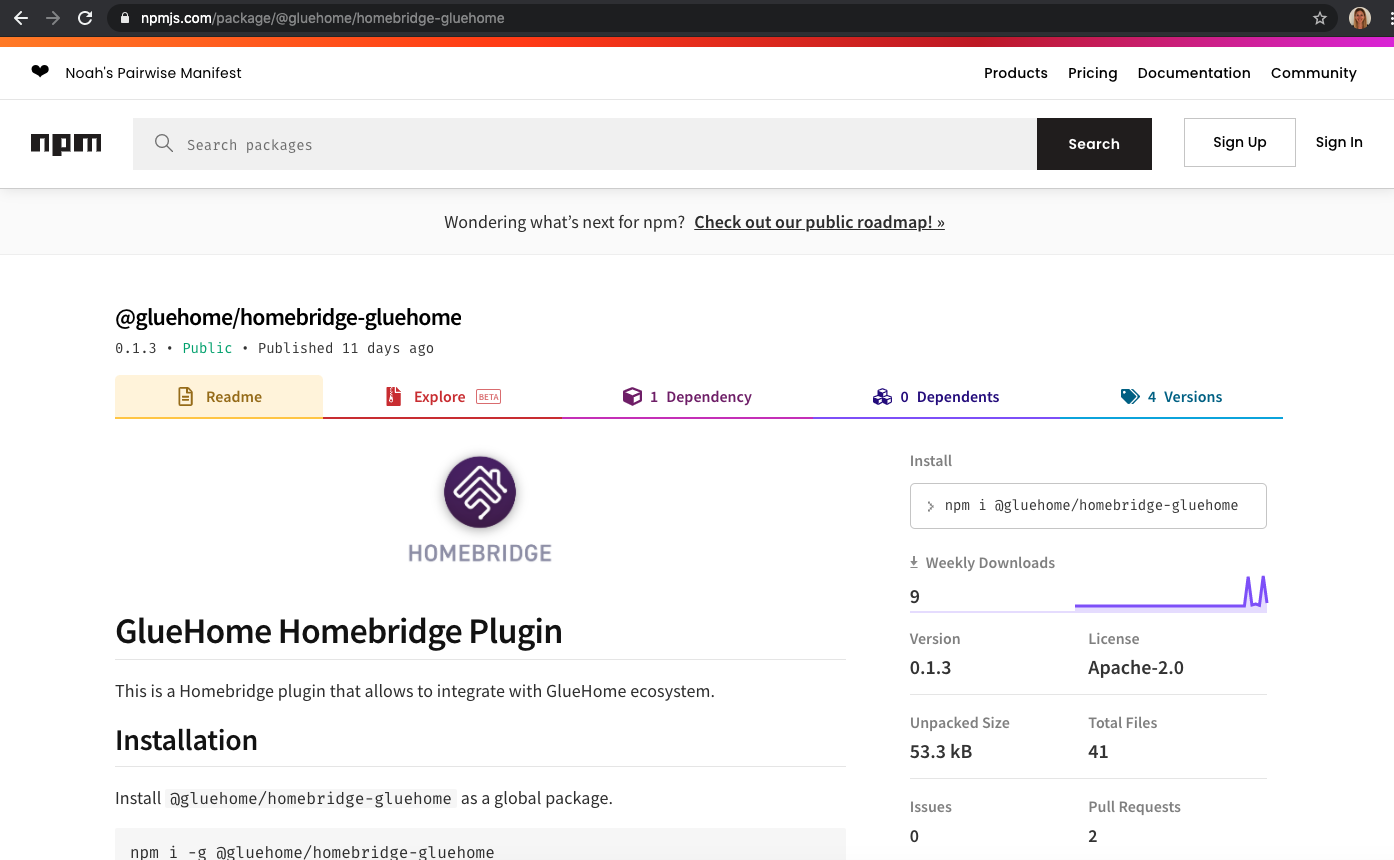Viewport: 1394px width, 860px height.
Task: Open the Chrome profile avatar
Action: point(1360,18)
